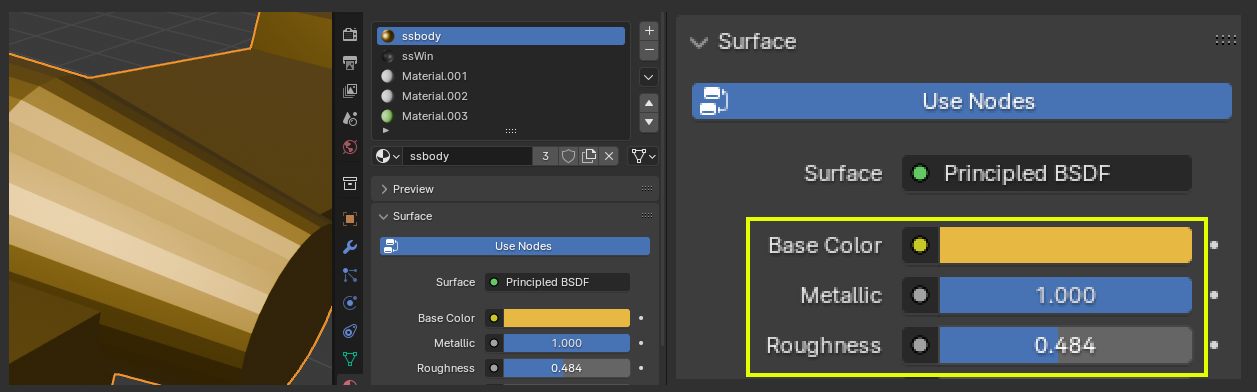Open browse material dropdown sphere icon
The height and width of the screenshot is (392, 1257).
[x=388, y=156]
